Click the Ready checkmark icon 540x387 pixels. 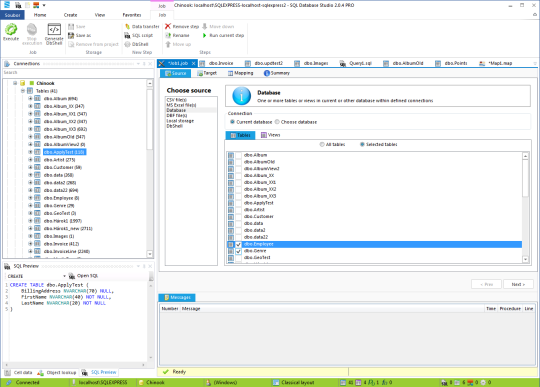[x=166, y=372]
